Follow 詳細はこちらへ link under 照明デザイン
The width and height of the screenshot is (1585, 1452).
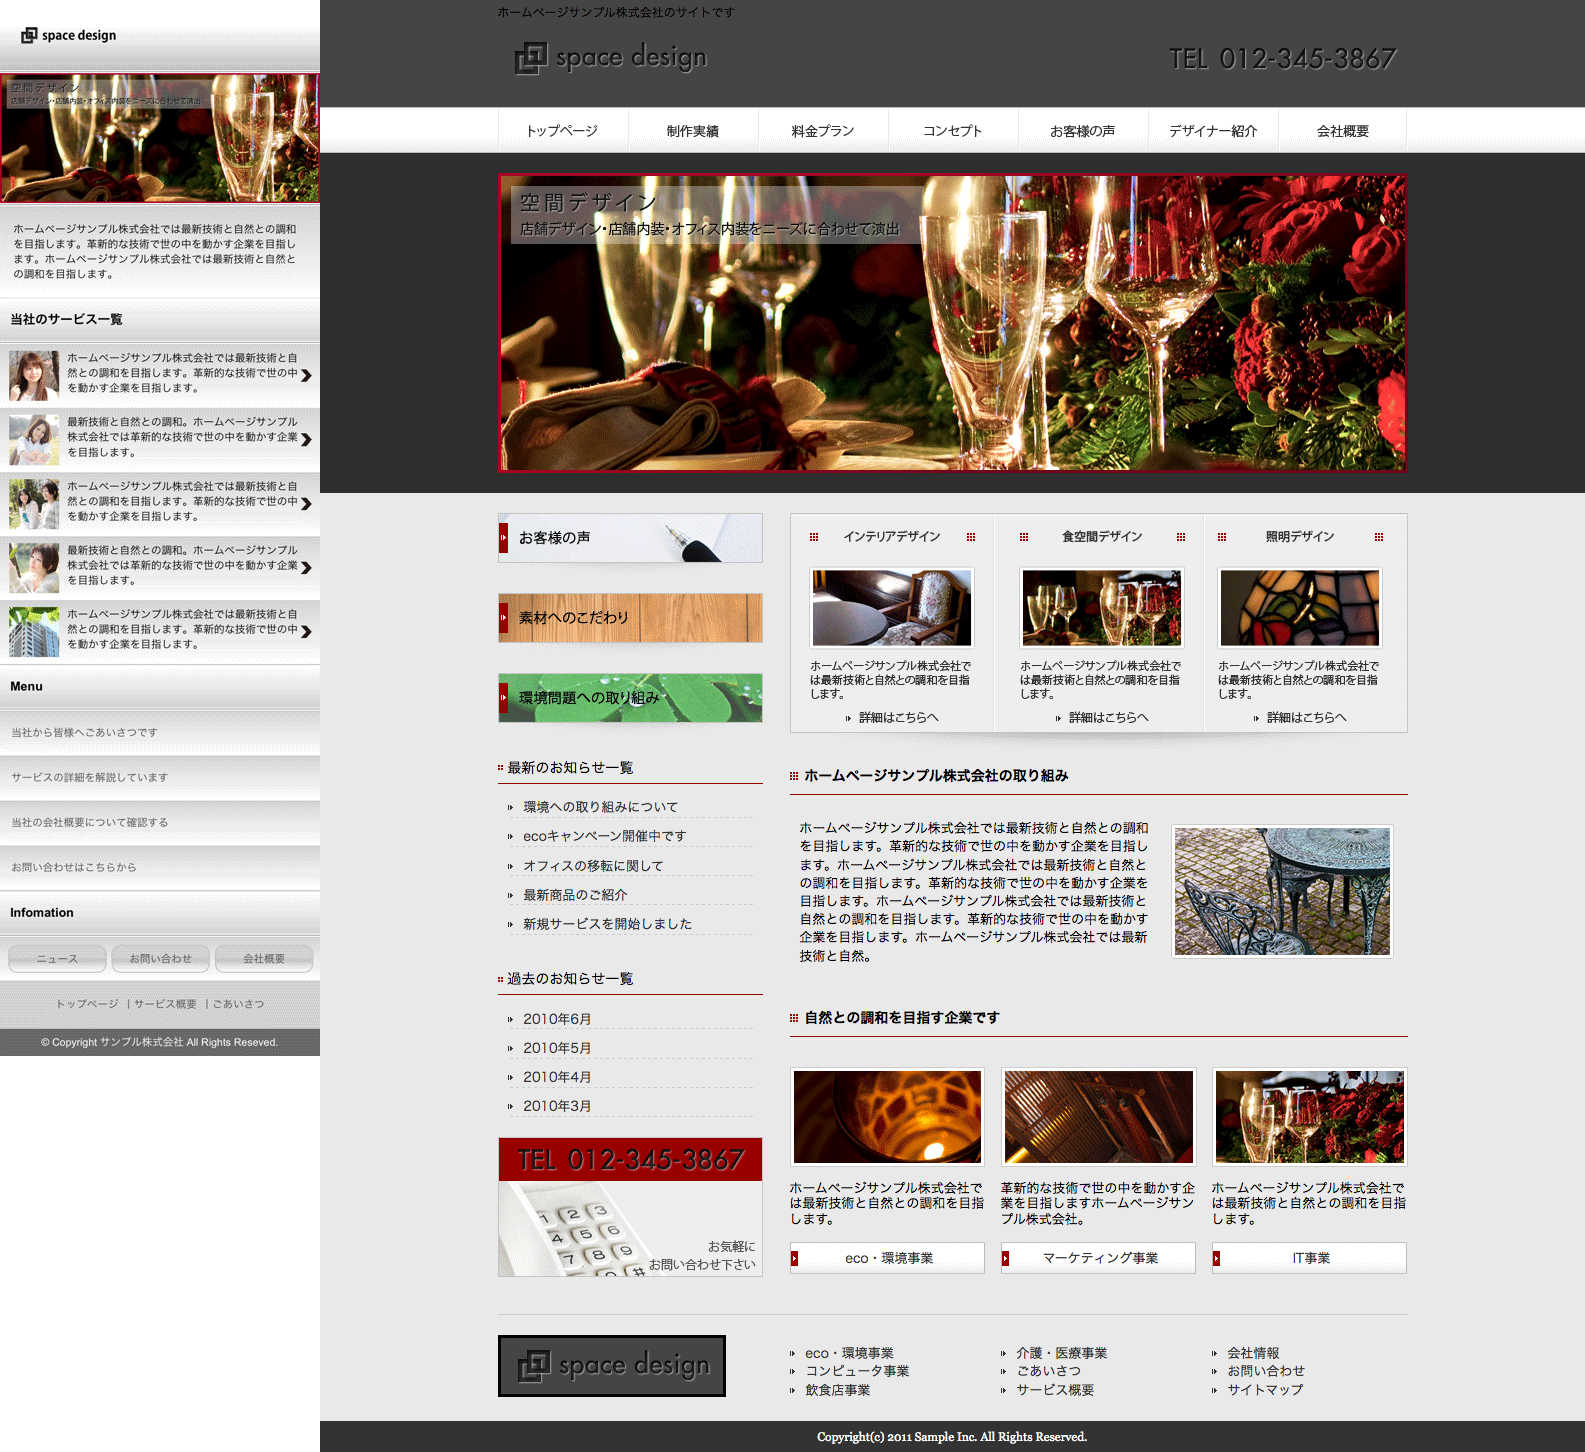tap(1305, 717)
